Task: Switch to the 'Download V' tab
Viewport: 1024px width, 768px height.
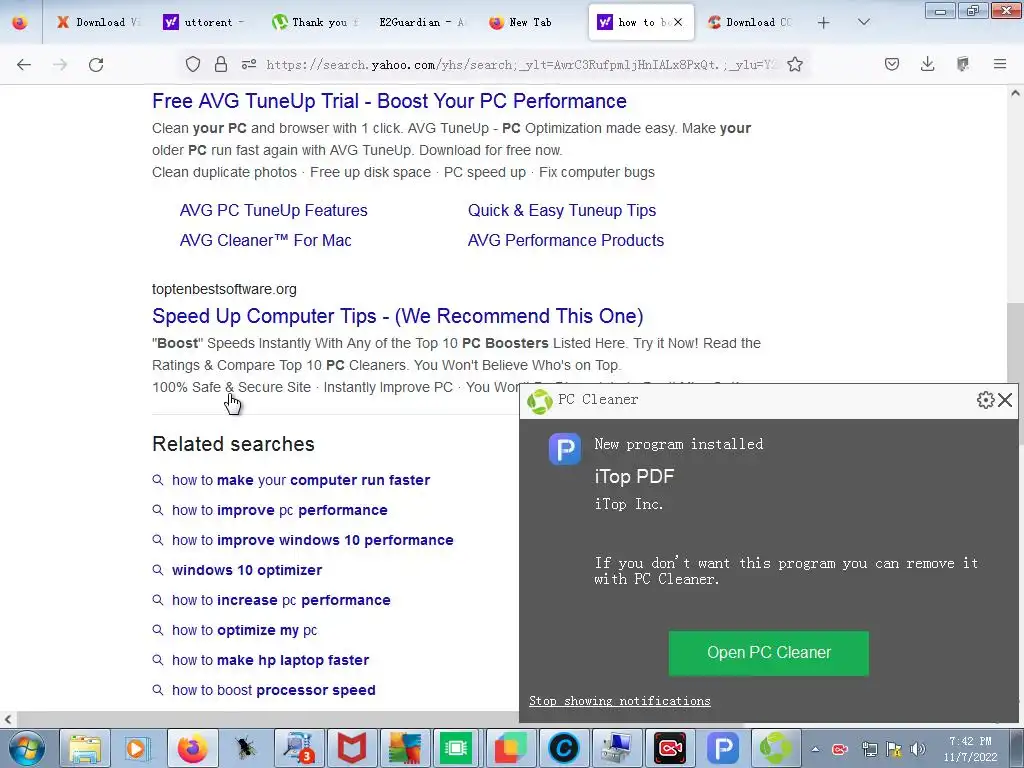Action: click(x=98, y=22)
